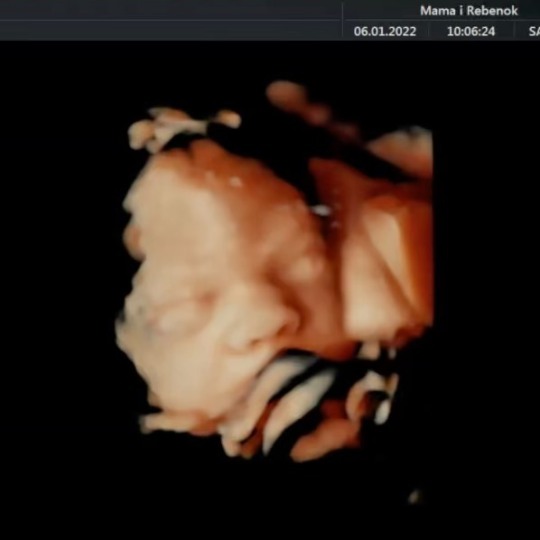This screenshot has height=540, width=540.
Task: Select the 10:06:24 exam time field
Action: [471, 31]
